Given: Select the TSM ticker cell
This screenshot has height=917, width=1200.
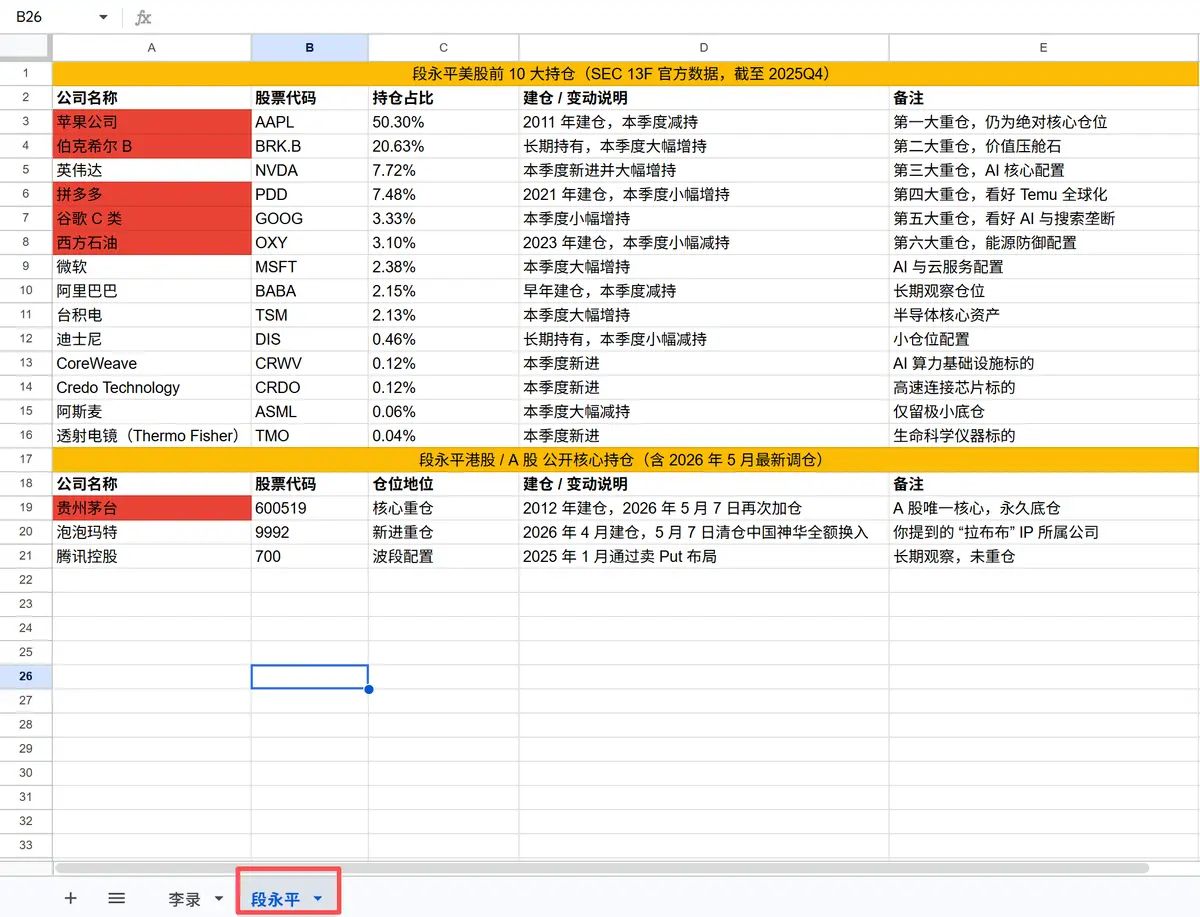Looking at the screenshot, I should click(310, 315).
